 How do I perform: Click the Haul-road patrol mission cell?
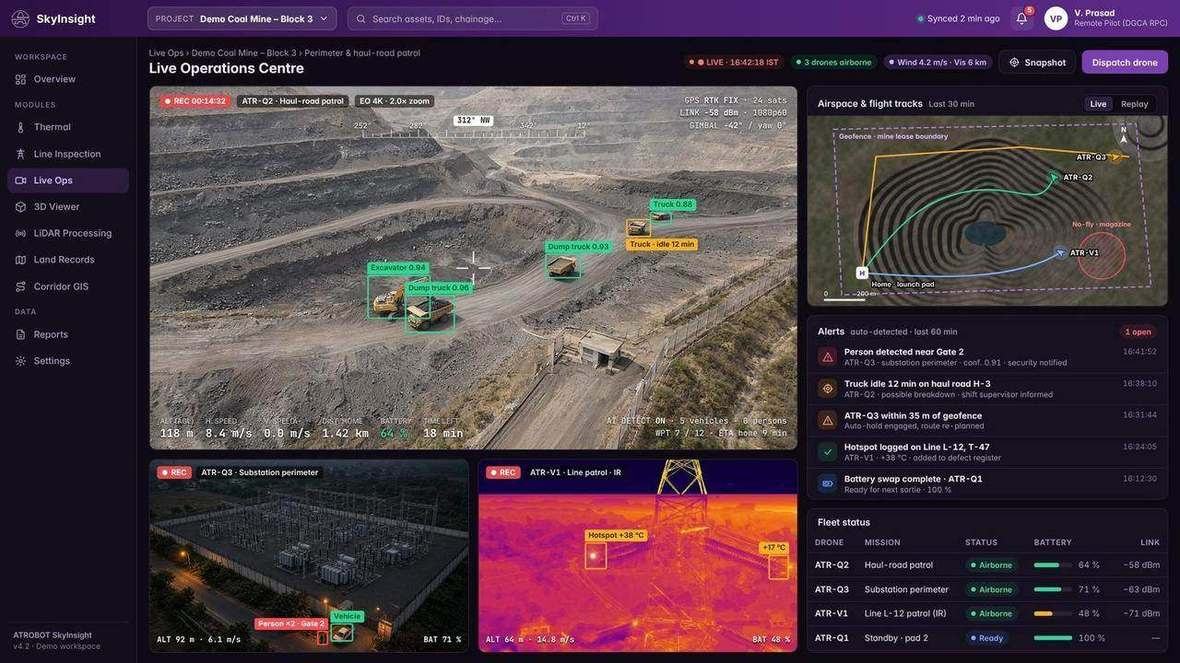pos(899,565)
